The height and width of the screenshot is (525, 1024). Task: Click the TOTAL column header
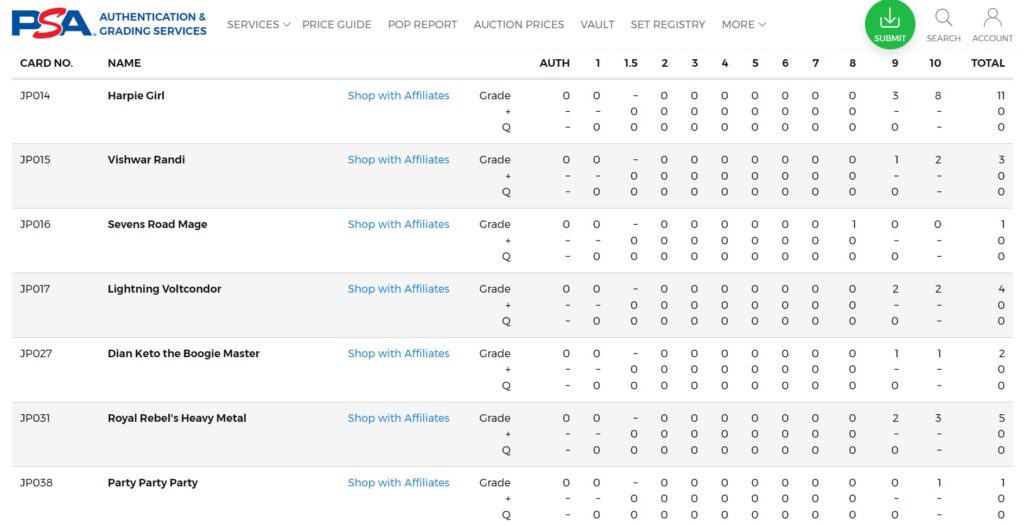987,63
